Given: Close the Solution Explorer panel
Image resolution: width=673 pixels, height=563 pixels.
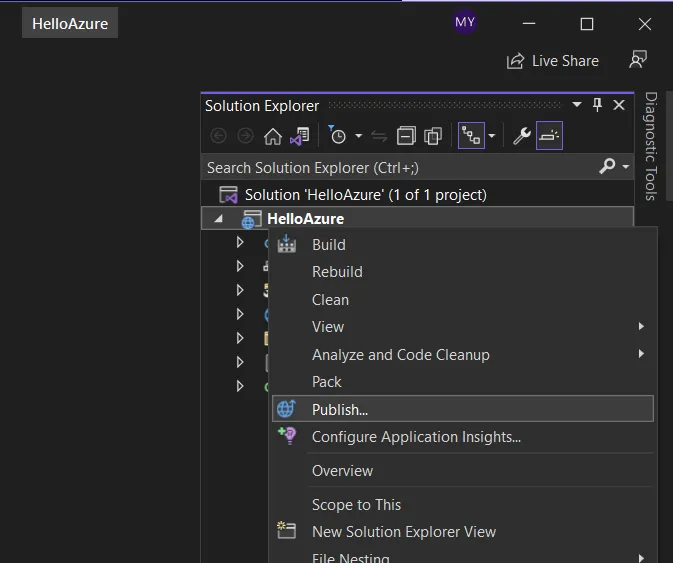Looking at the screenshot, I should click(619, 105).
